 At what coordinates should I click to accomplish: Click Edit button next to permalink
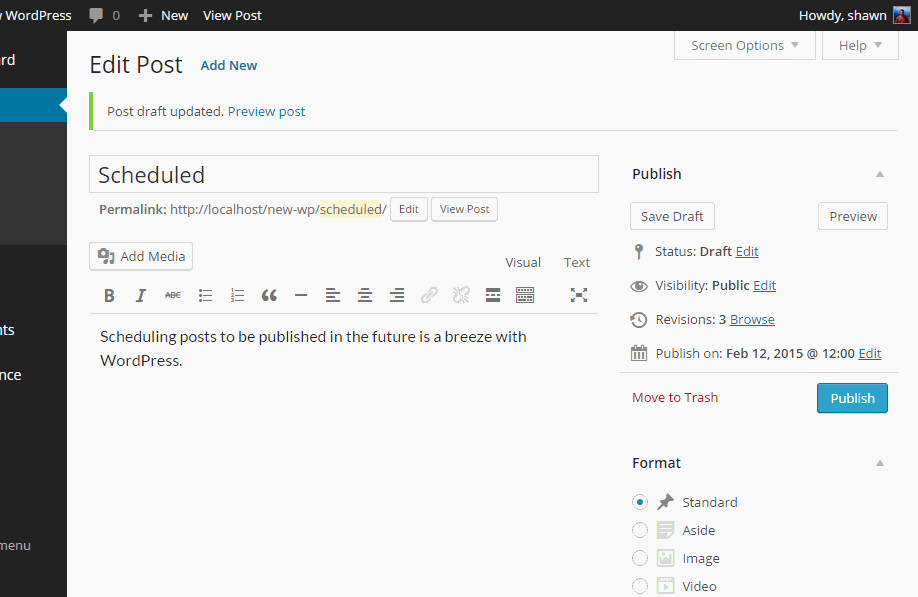pos(409,210)
